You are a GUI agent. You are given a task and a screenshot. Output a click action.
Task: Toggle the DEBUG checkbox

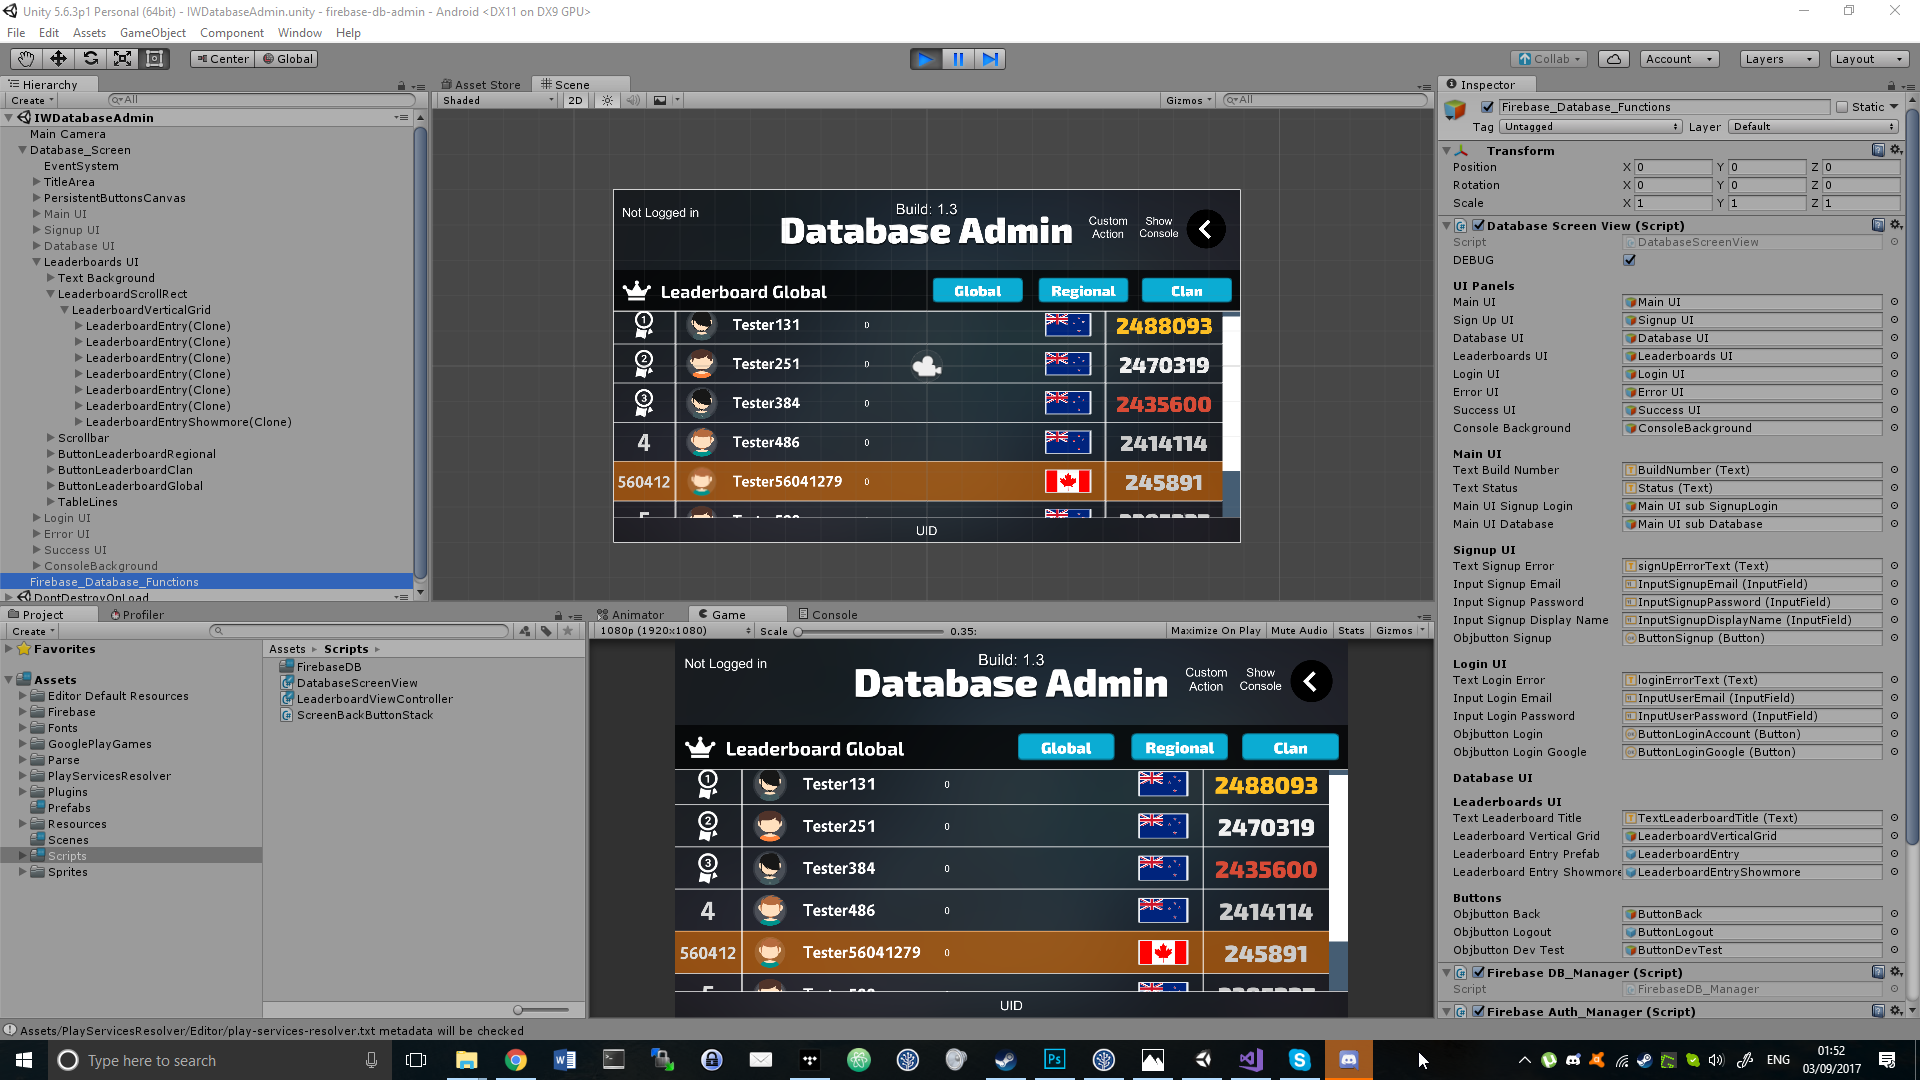tap(1630, 260)
